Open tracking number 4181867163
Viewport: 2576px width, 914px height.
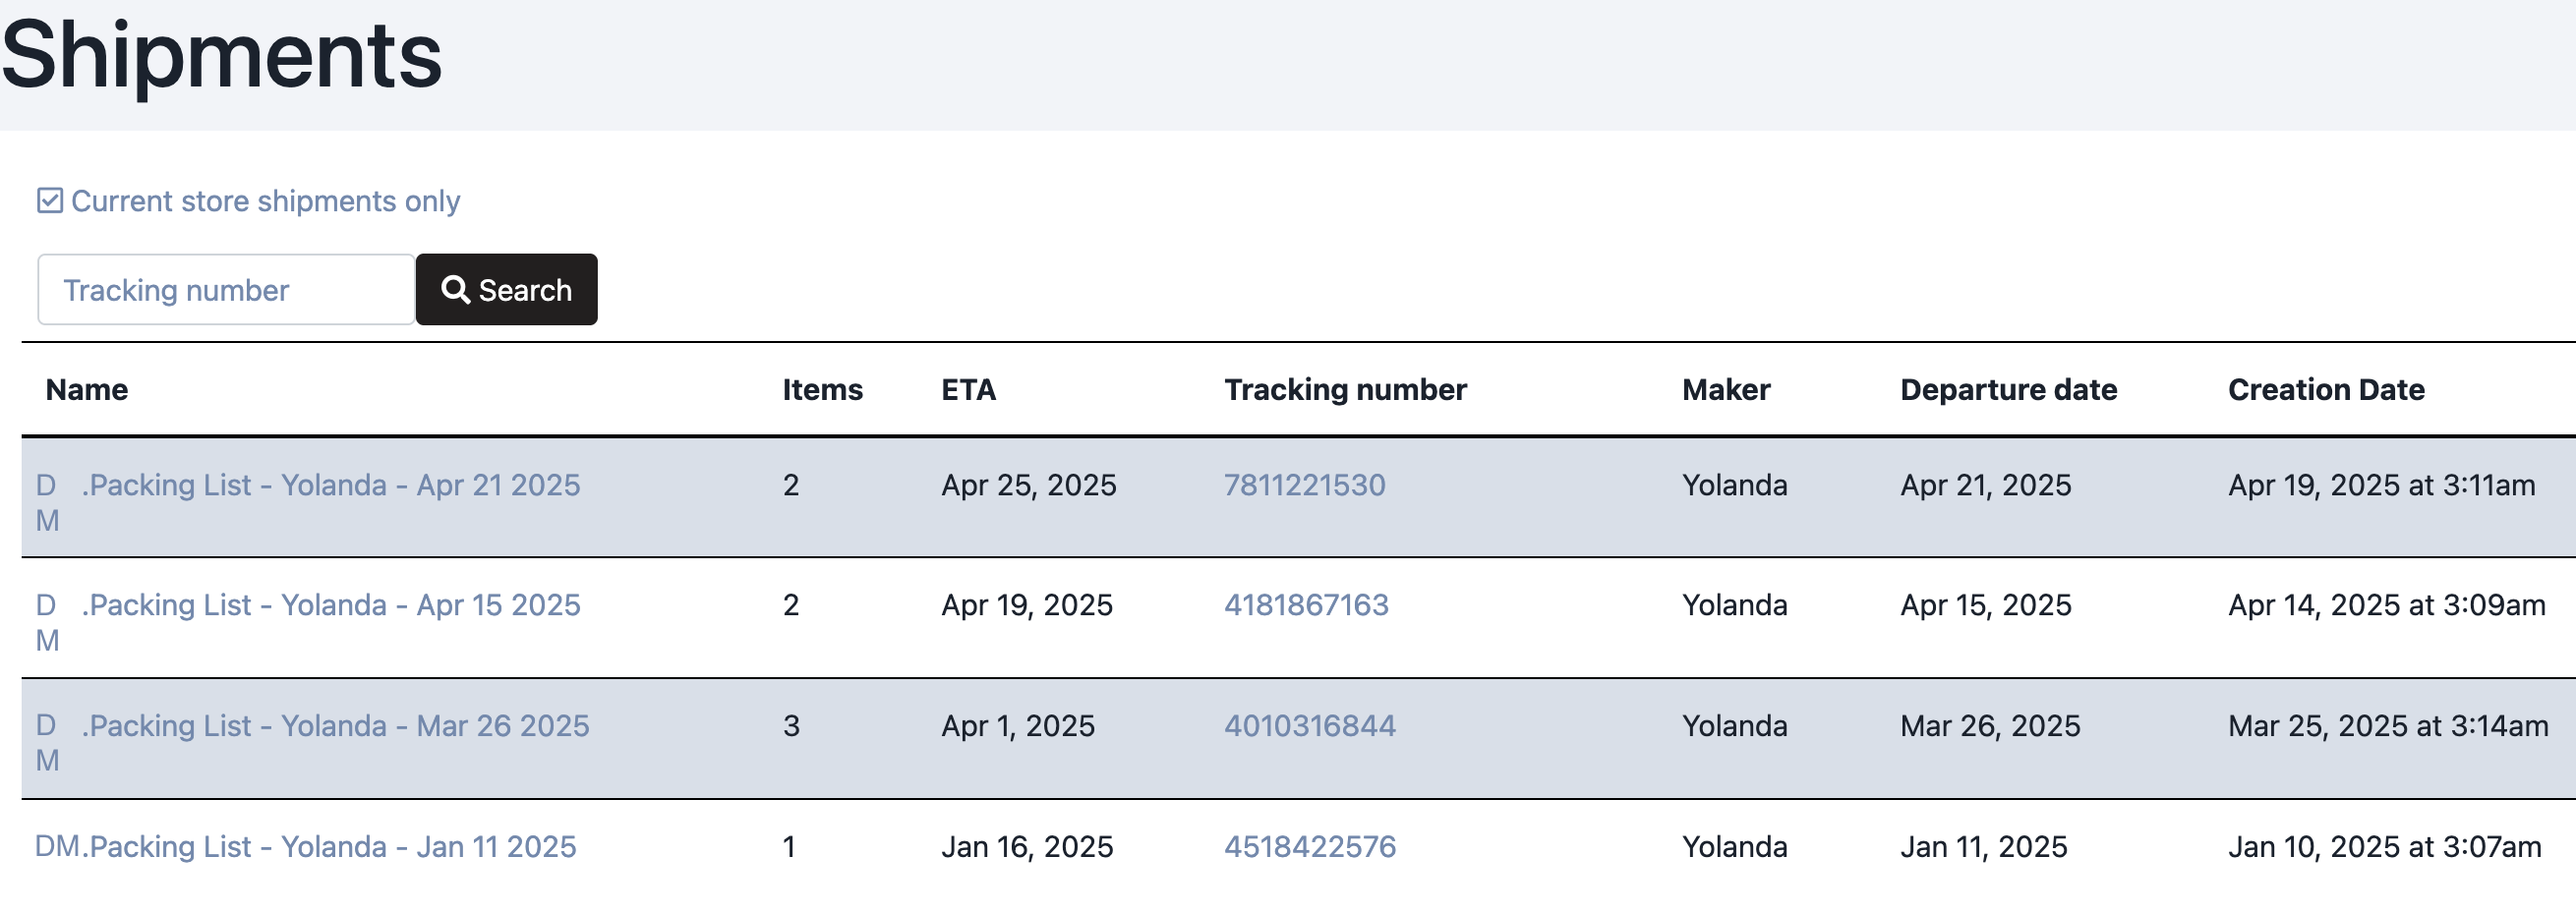tap(1306, 605)
